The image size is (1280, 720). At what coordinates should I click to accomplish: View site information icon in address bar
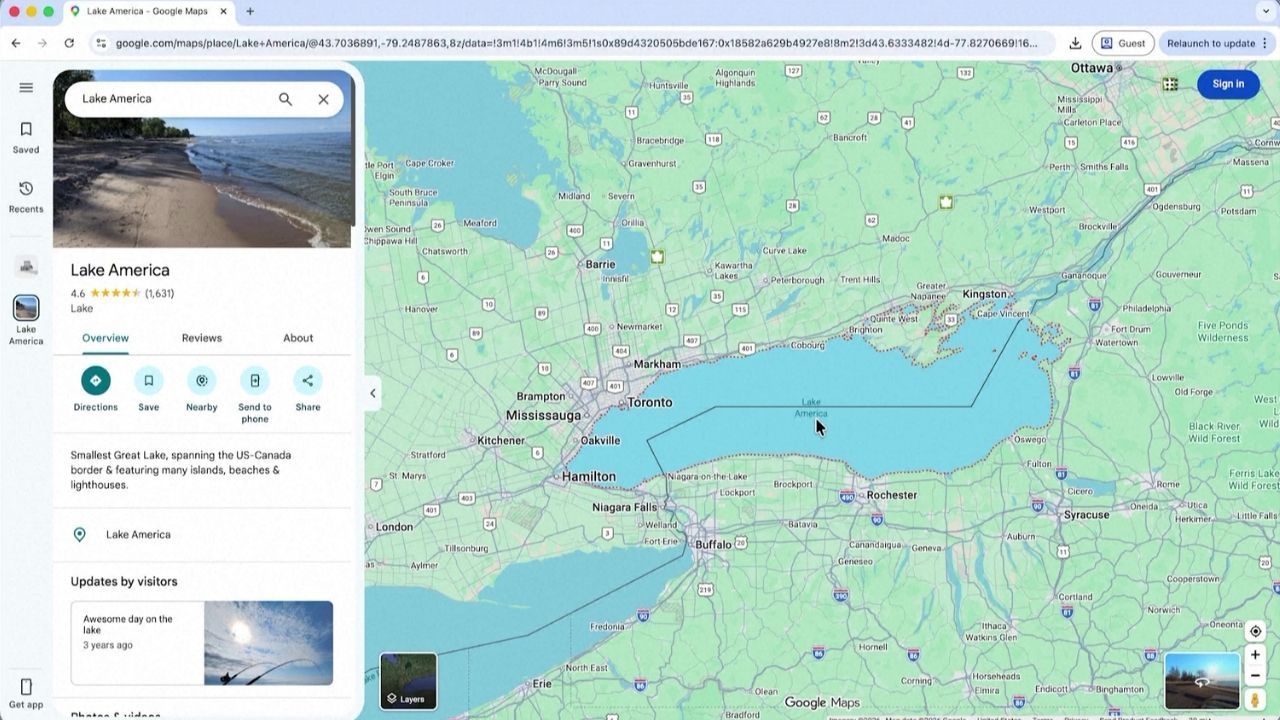[100, 43]
